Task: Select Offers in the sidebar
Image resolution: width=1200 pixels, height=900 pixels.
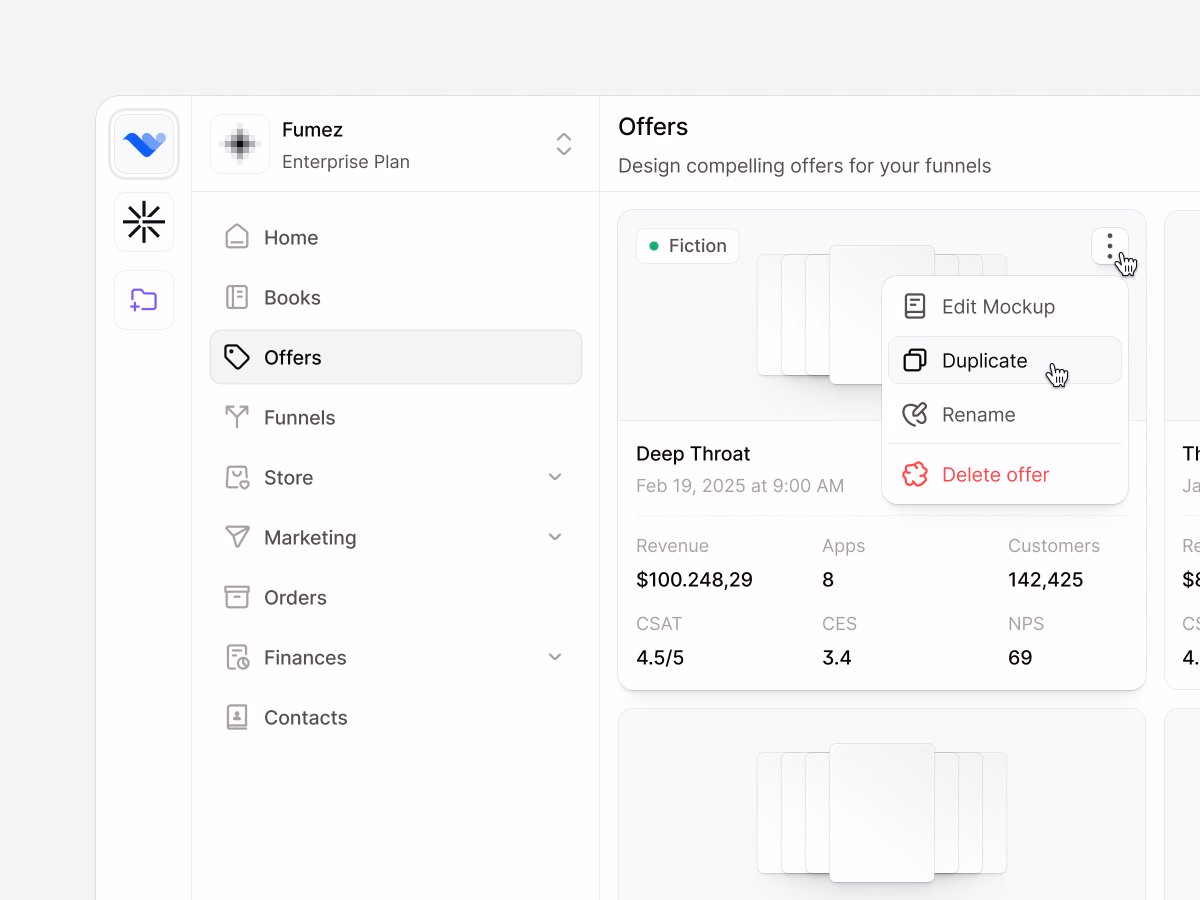Action: click(396, 357)
